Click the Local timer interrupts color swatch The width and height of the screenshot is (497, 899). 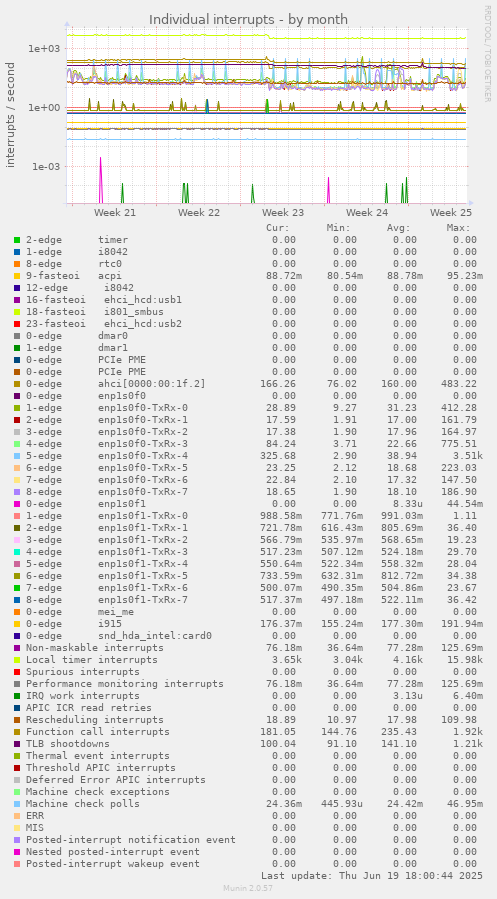(x=17, y=660)
